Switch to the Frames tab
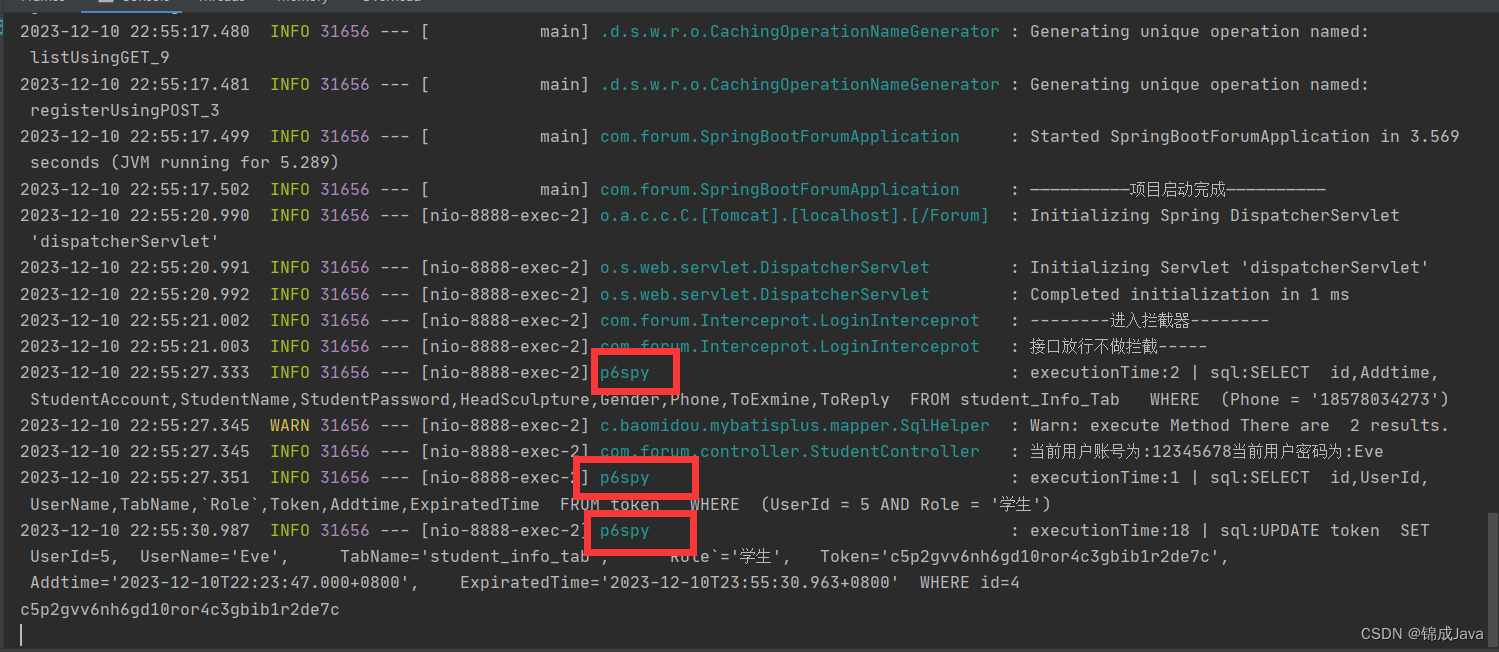 pyautogui.click(x=45, y=3)
